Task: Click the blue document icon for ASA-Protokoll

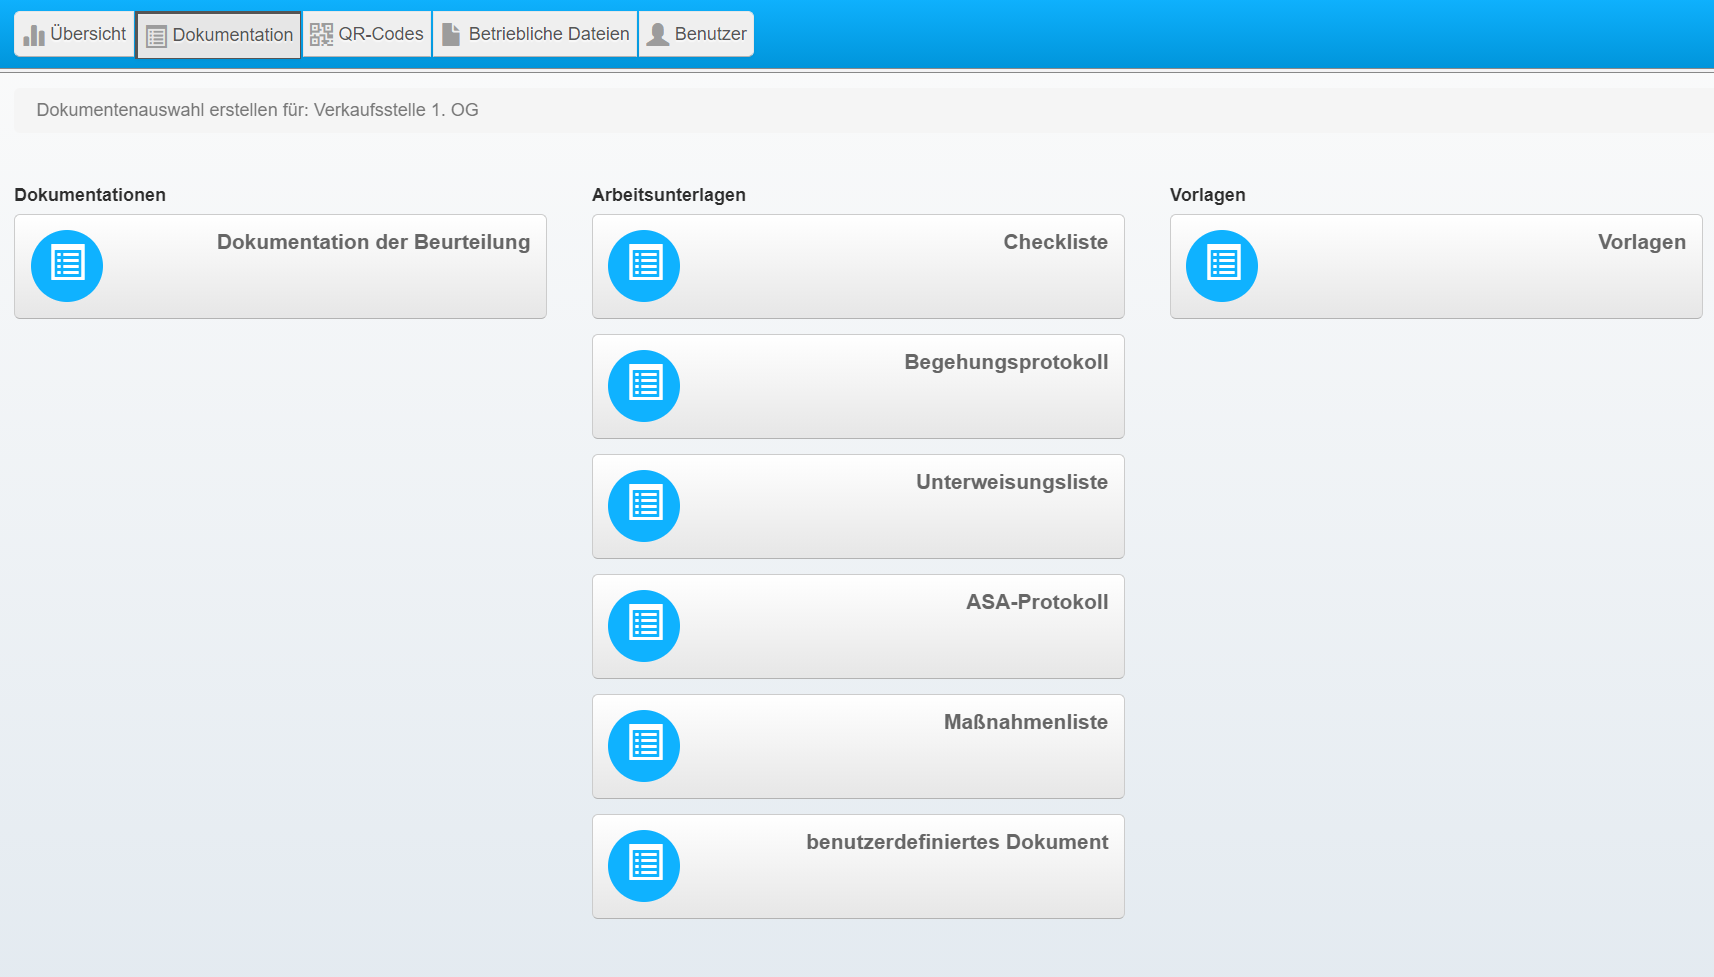Action: pos(644,626)
